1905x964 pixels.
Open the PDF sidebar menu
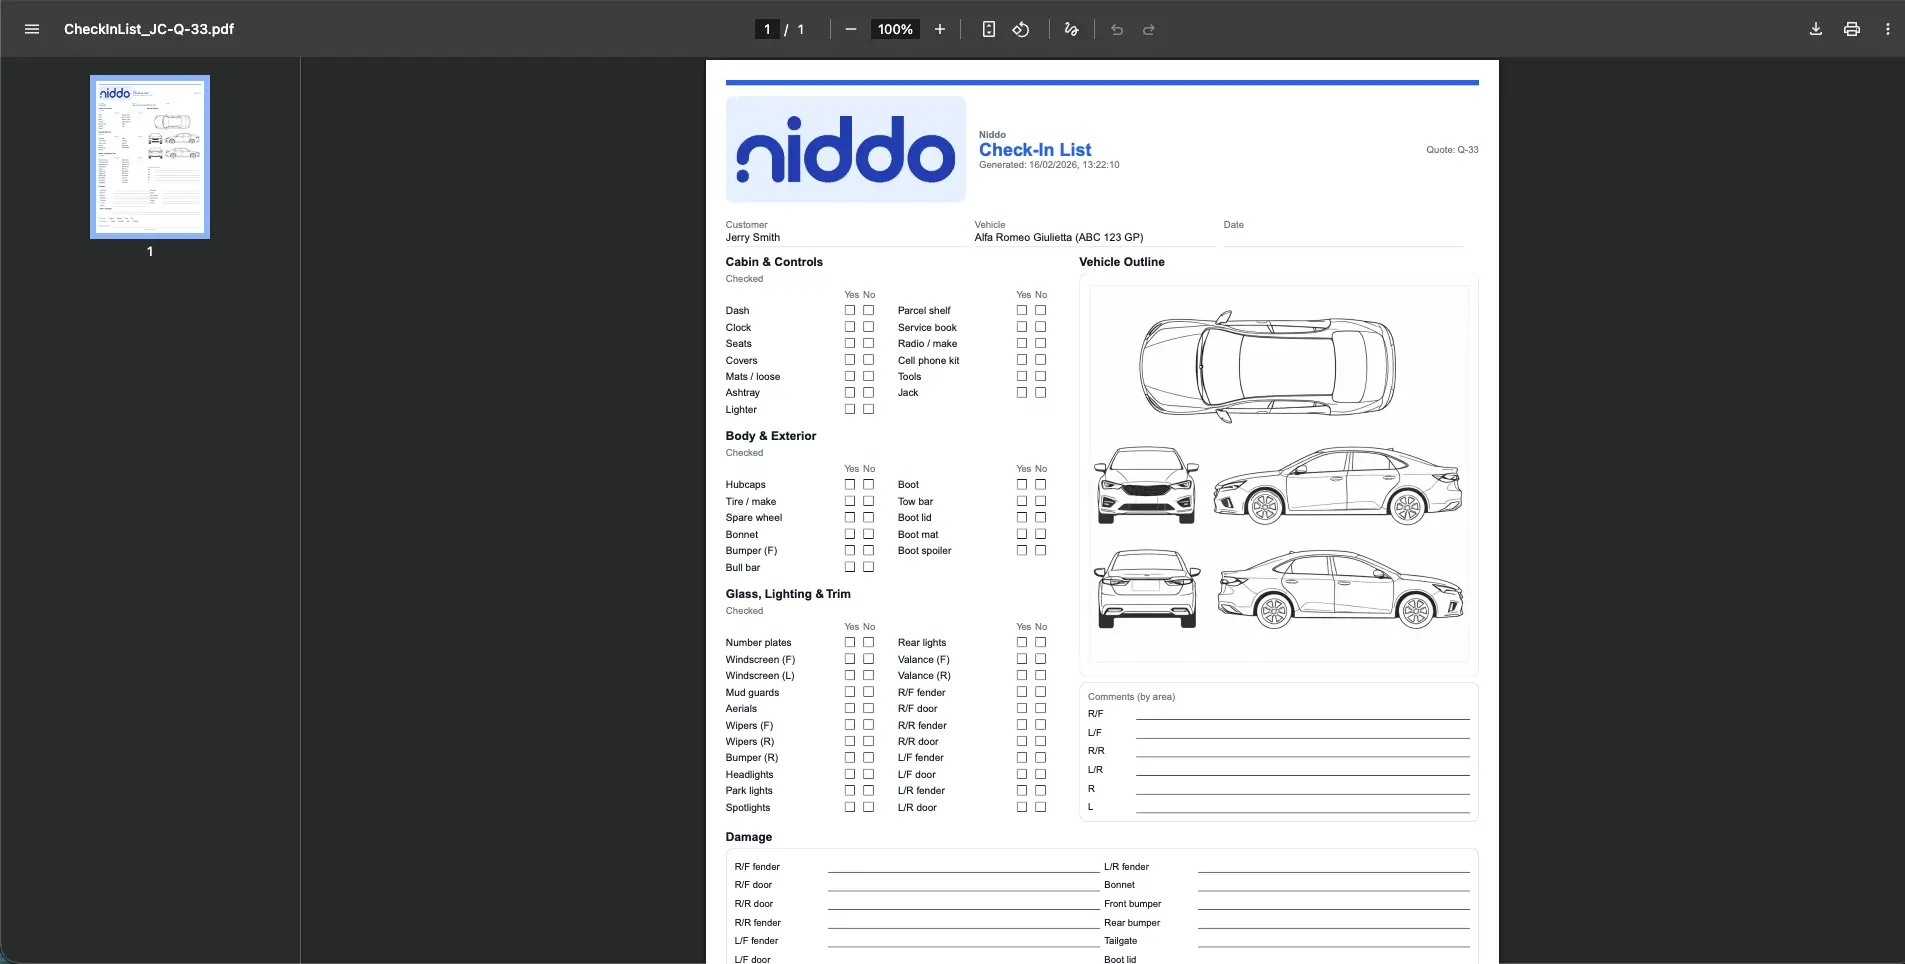pyautogui.click(x=32, y=29)
